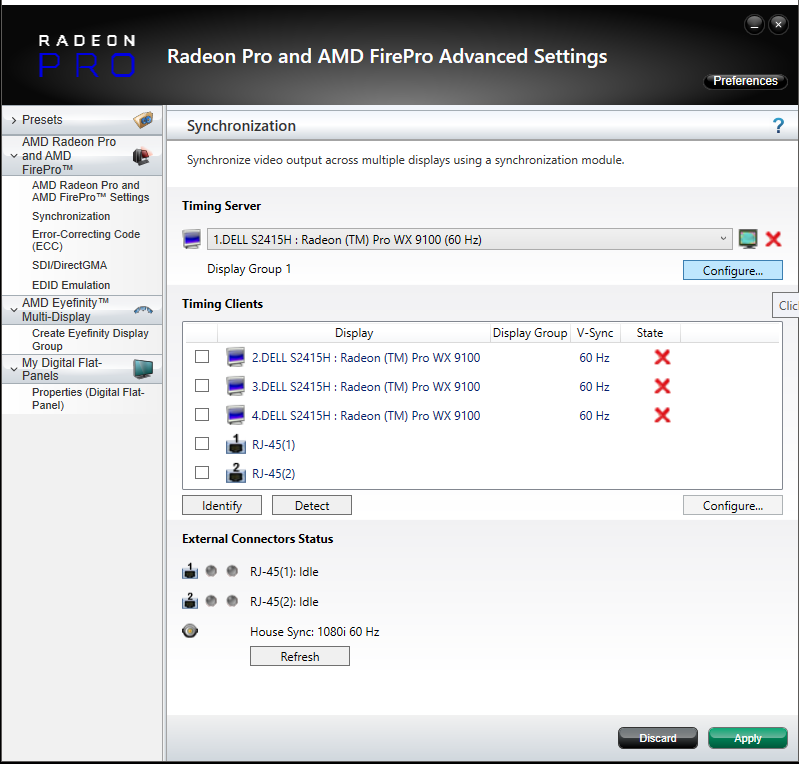Enable the RJ-45(2) timing client checkbox
799x764 pixels.
coord(202,472)
